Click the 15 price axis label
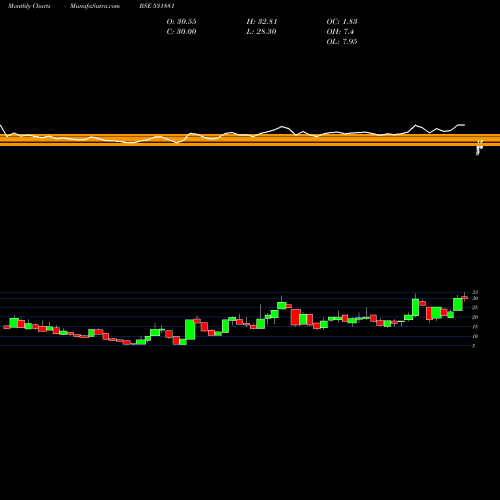 tap(475, 327)
